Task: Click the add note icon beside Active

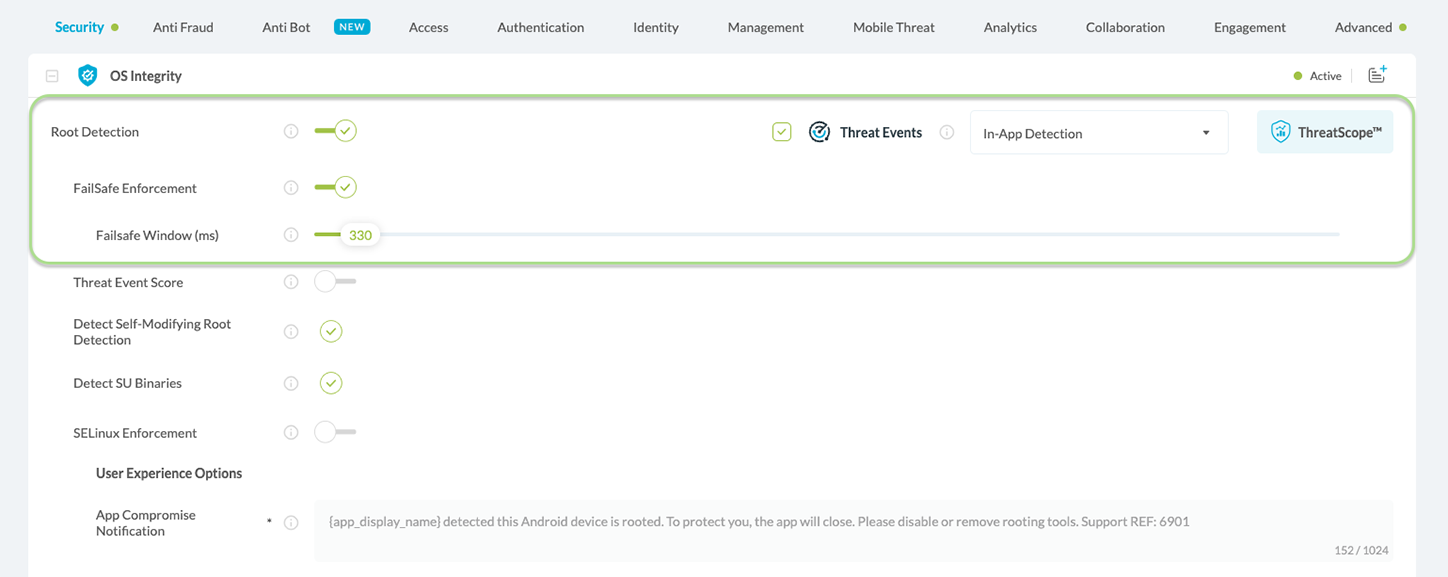Action: coord(1377,75)
